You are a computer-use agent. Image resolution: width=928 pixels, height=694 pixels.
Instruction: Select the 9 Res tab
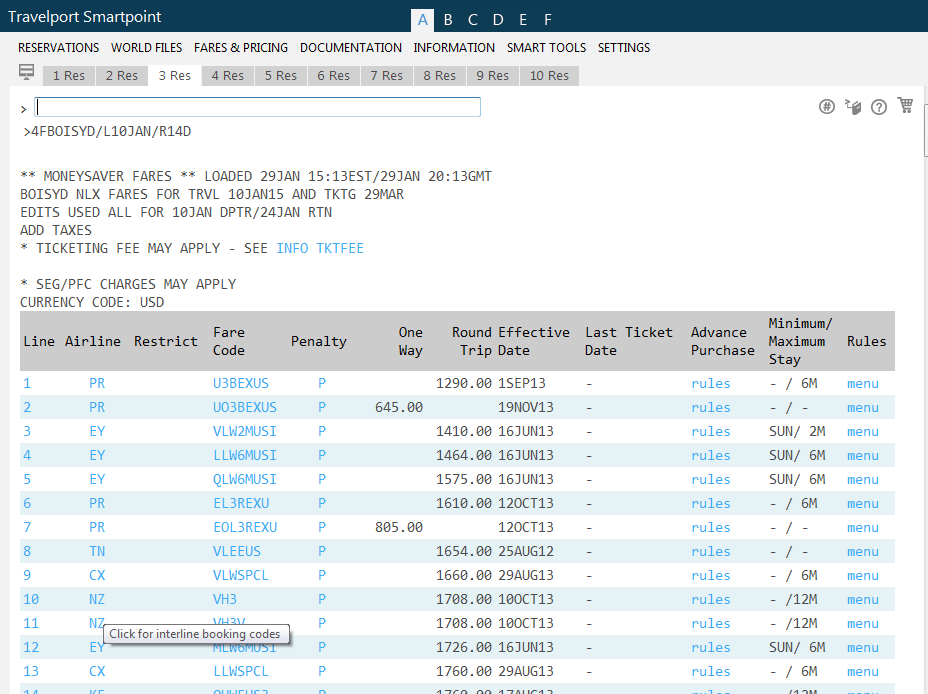click(x=492, y=76)
